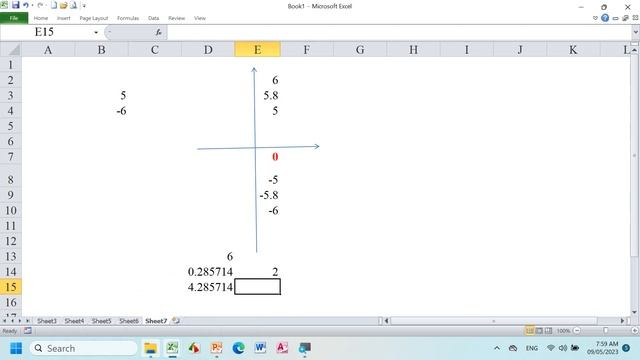Switch to Page Break Preview
640x360 pixels.
click(x=548, y=331)
